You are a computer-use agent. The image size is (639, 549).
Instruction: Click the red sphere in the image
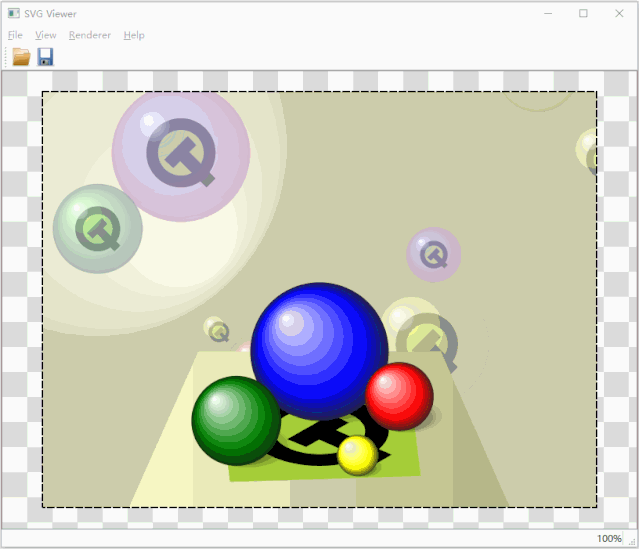click(x=399, y=396)
